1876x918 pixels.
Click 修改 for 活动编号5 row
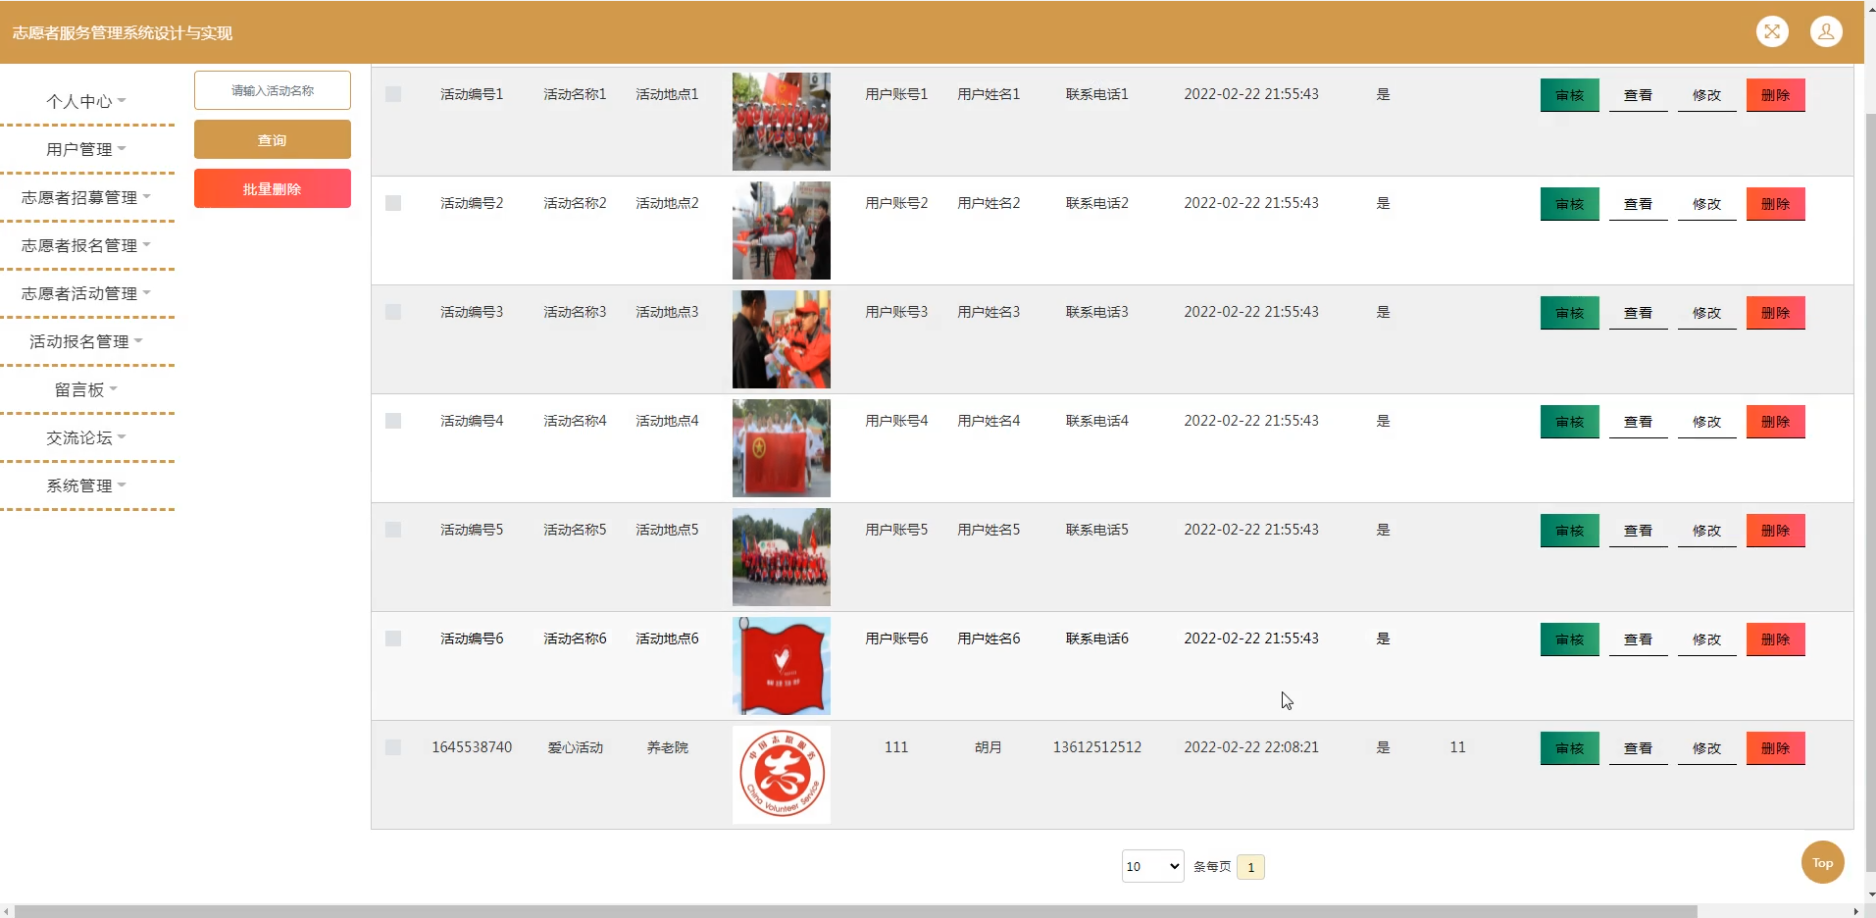point(1707,531)
